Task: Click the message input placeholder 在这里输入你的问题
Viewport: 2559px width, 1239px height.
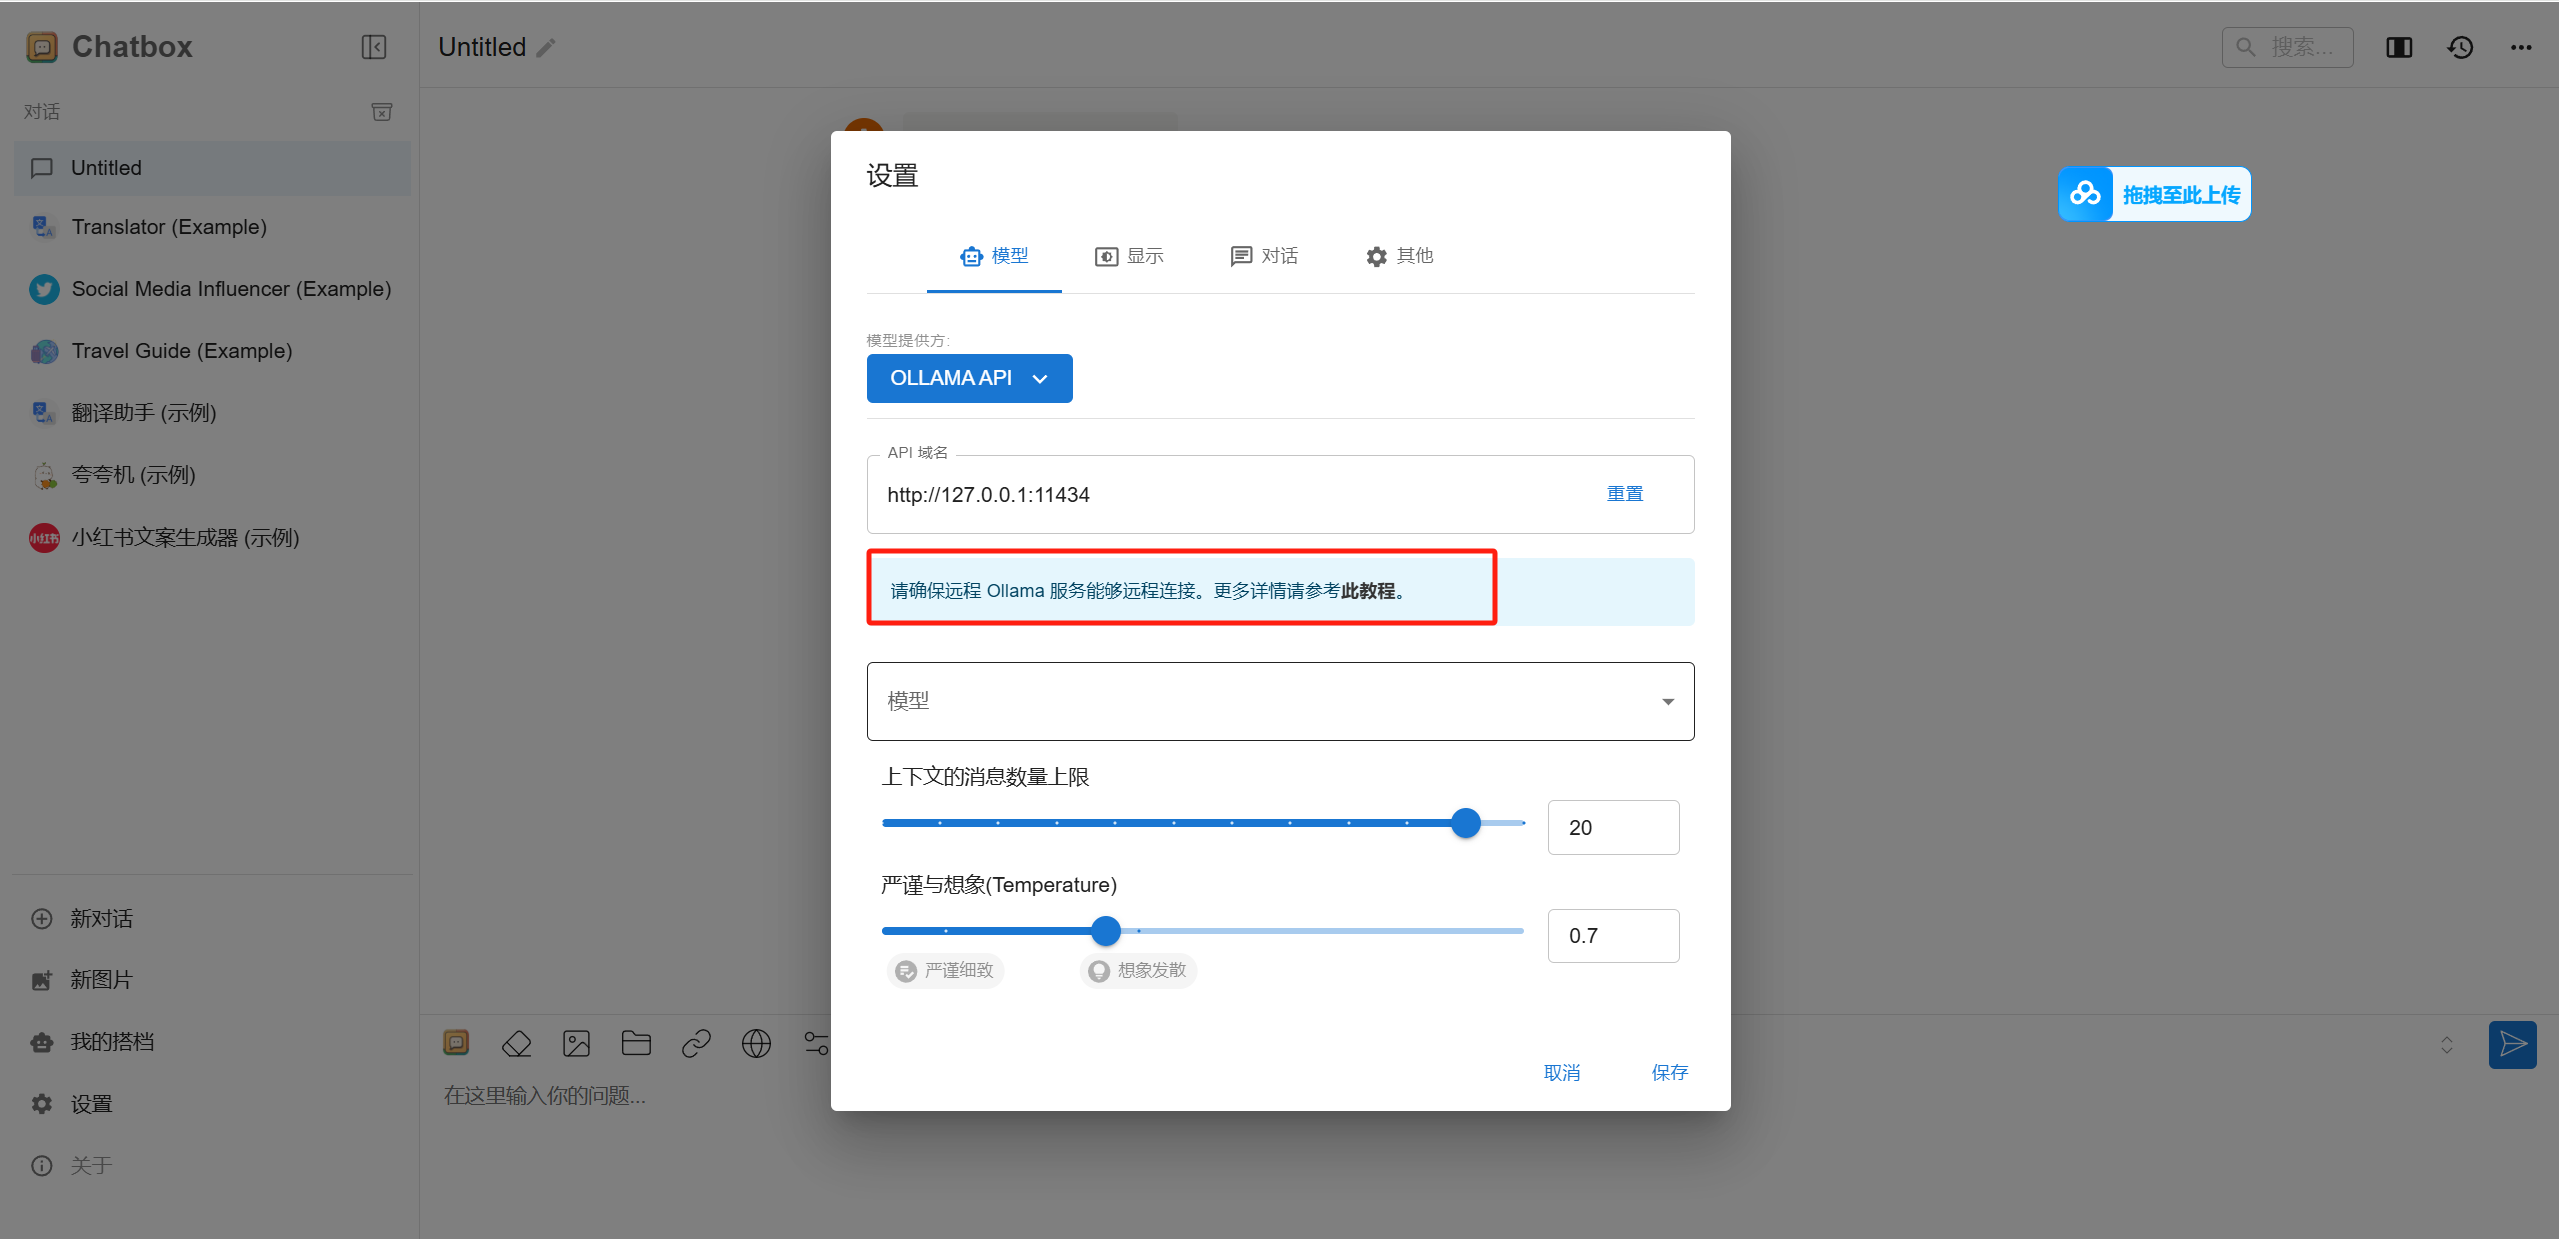Action: click(545, 1096)
